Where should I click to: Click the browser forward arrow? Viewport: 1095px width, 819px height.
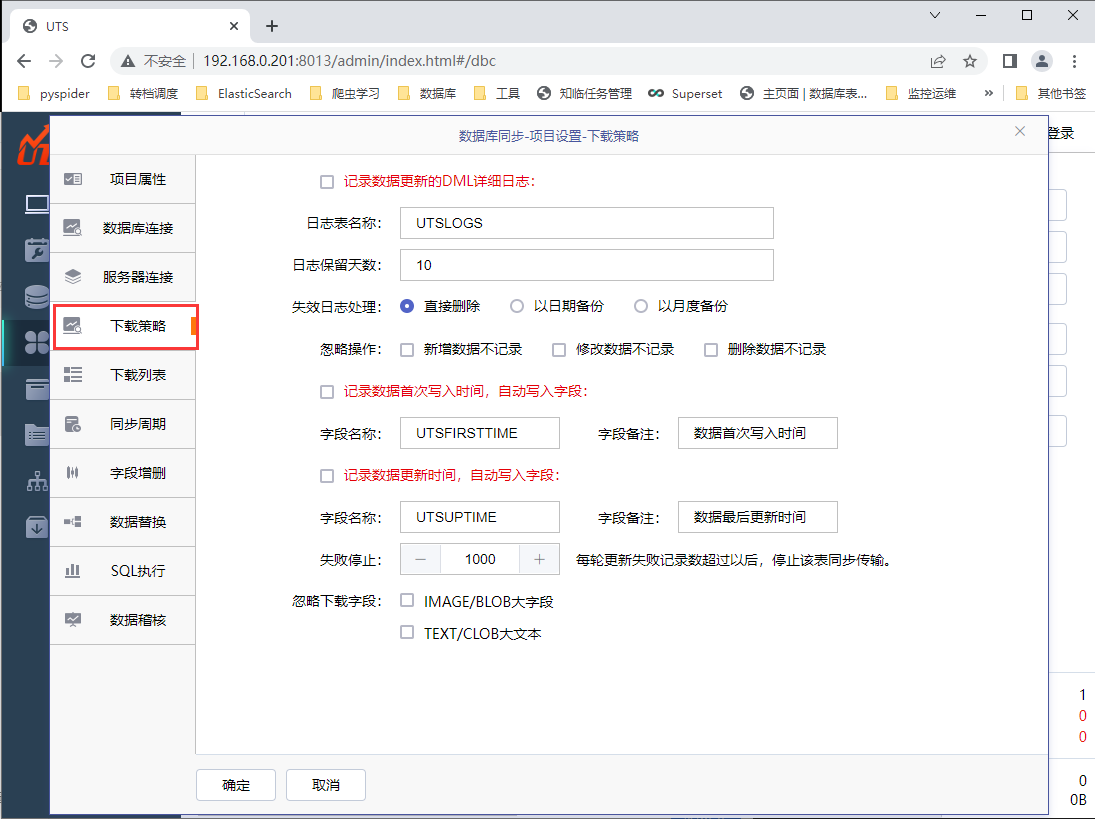[56, 61]
